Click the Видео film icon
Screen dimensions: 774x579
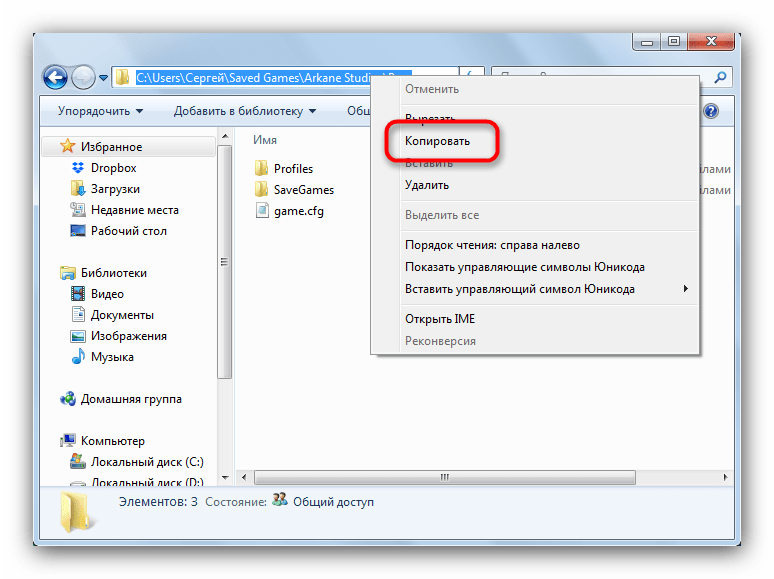click(78, 294)
